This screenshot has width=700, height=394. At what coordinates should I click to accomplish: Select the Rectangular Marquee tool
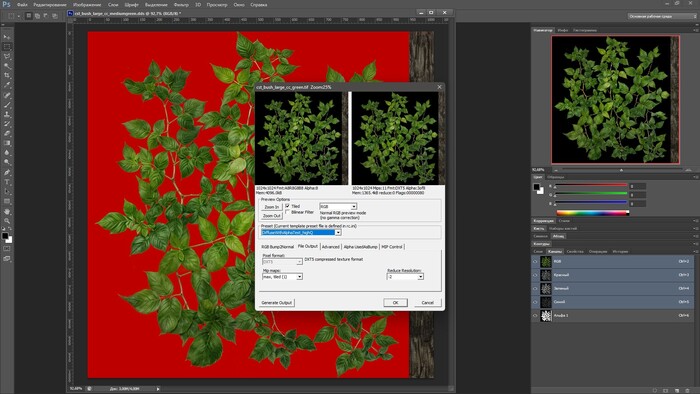(x=7, y=47)
